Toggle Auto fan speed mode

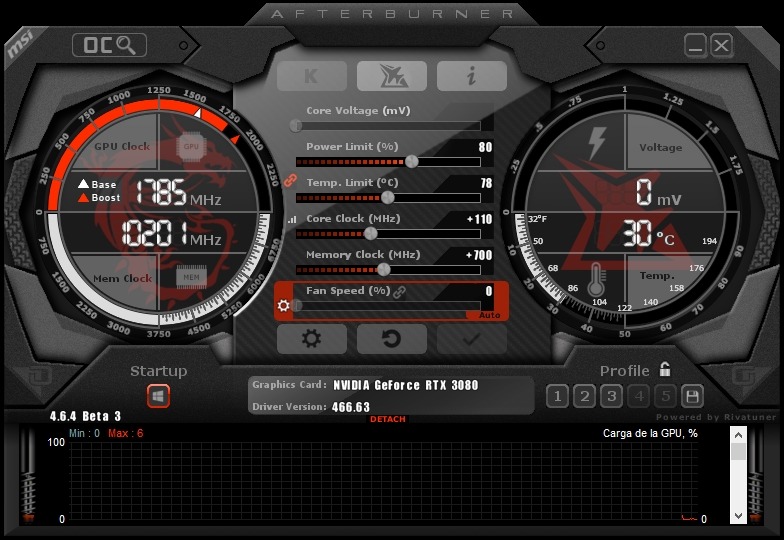[x=489, y=315]
